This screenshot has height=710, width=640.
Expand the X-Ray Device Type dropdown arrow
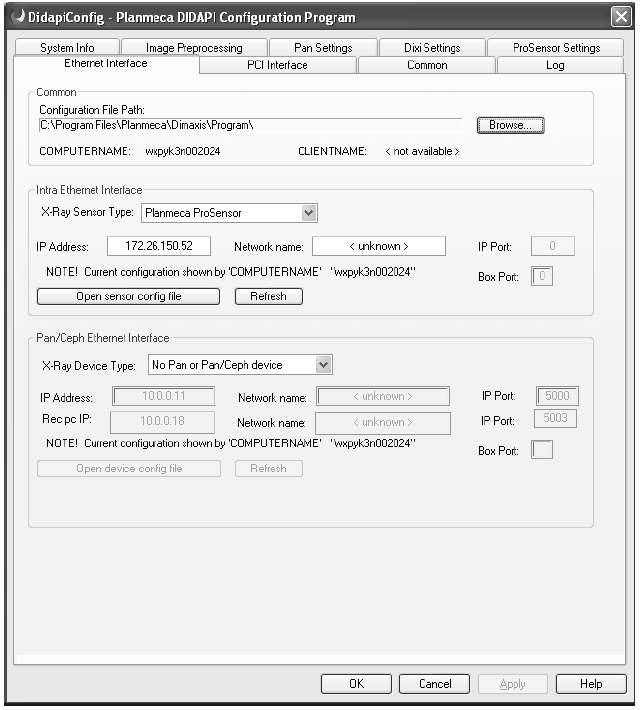323,365
